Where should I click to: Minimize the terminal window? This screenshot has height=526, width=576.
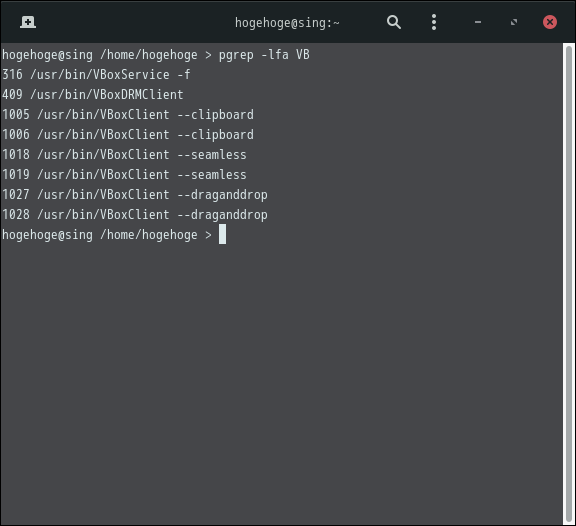point(478,22)
